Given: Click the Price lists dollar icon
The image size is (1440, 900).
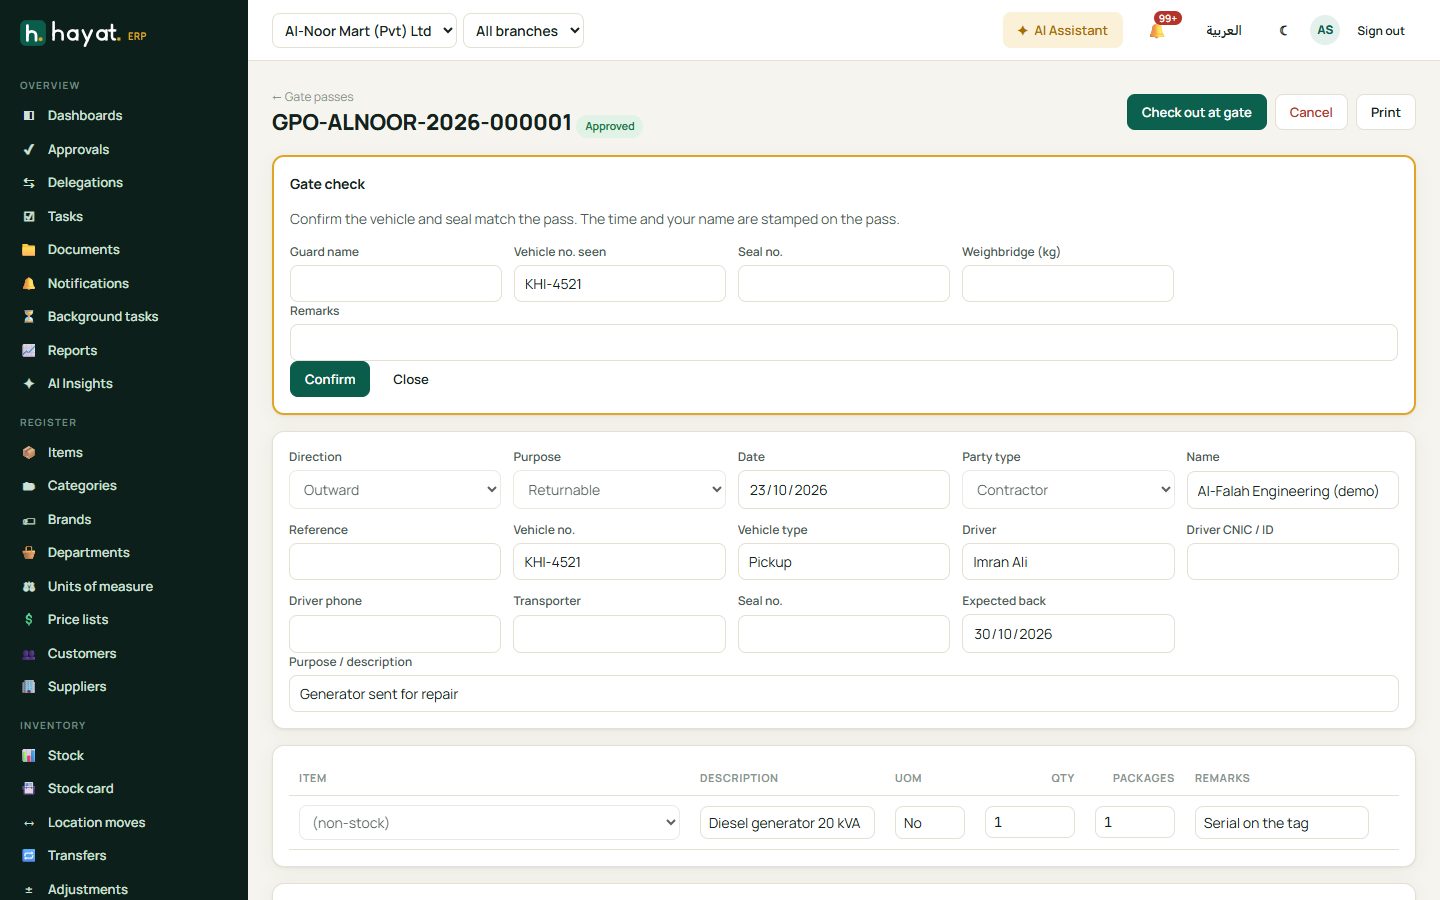Looking at the screenshot, I should (29, 620).
